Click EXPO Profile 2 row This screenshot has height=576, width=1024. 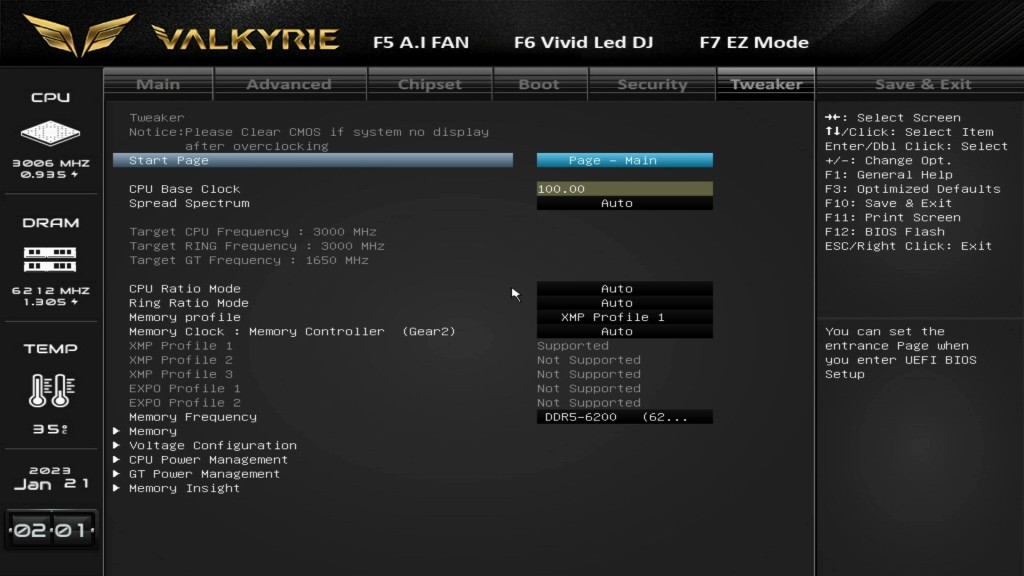pyautogui.click(x=385, y=403)
